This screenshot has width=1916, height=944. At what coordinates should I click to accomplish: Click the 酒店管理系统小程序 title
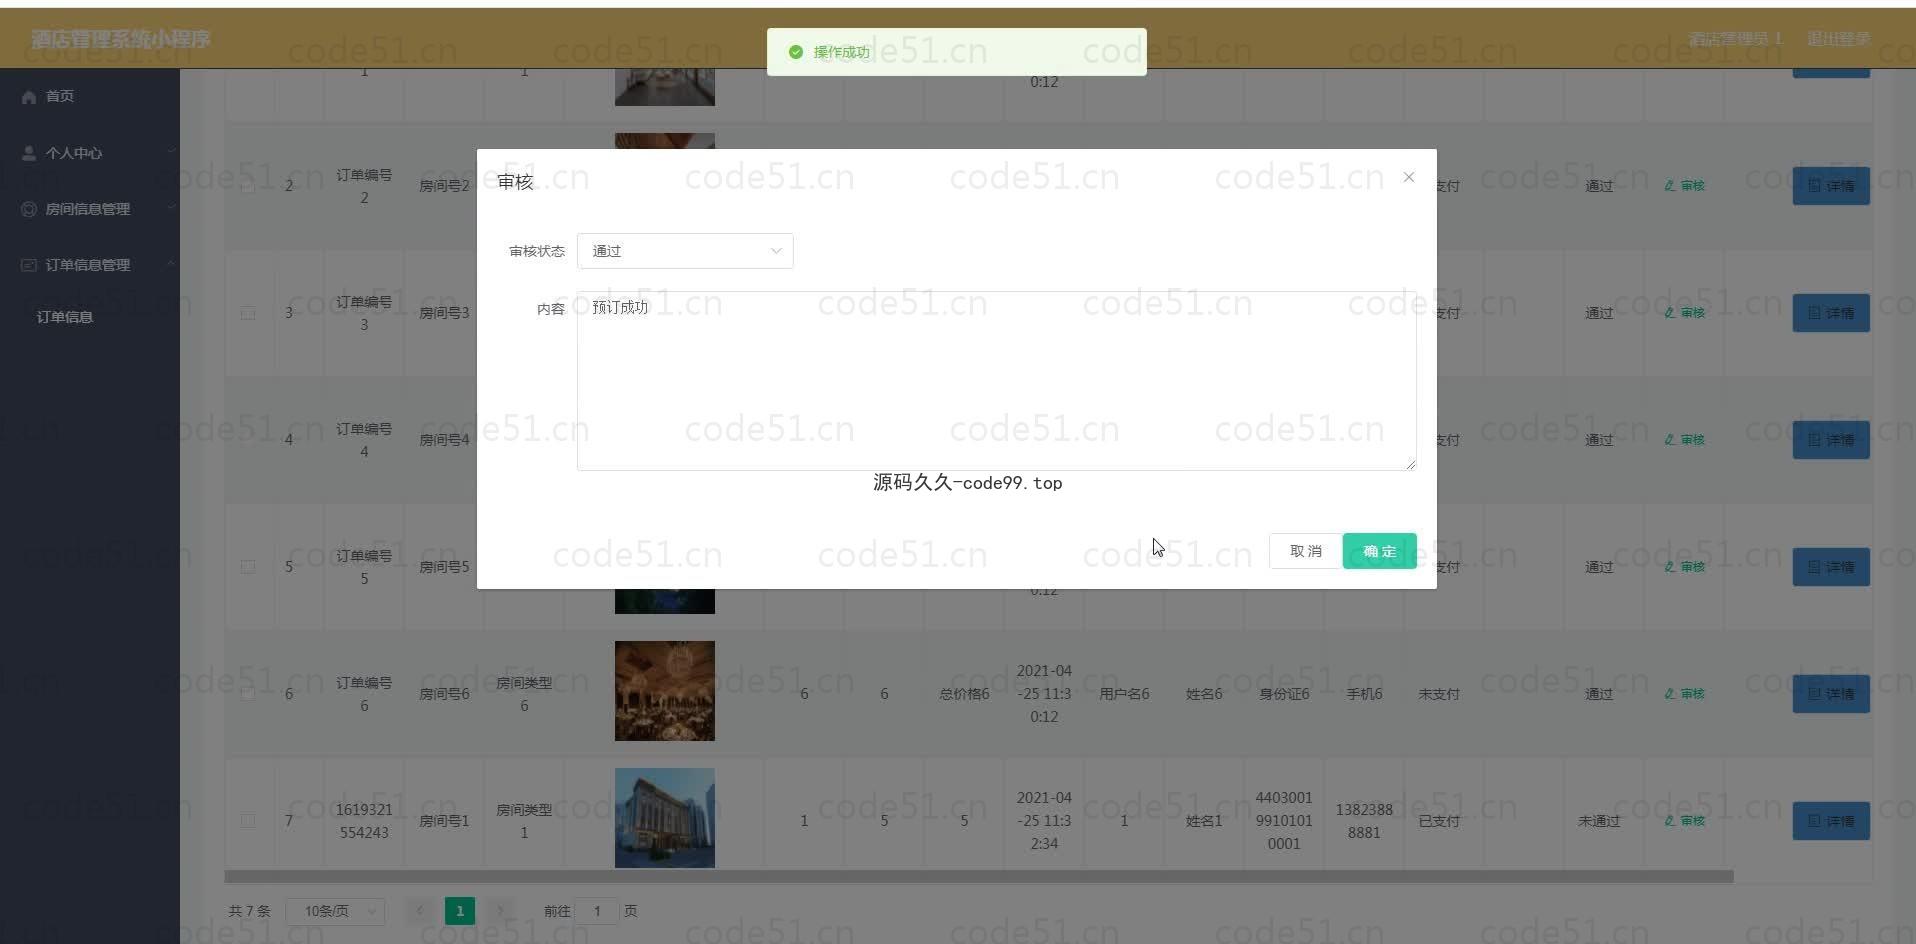click(x=121, y=39)
